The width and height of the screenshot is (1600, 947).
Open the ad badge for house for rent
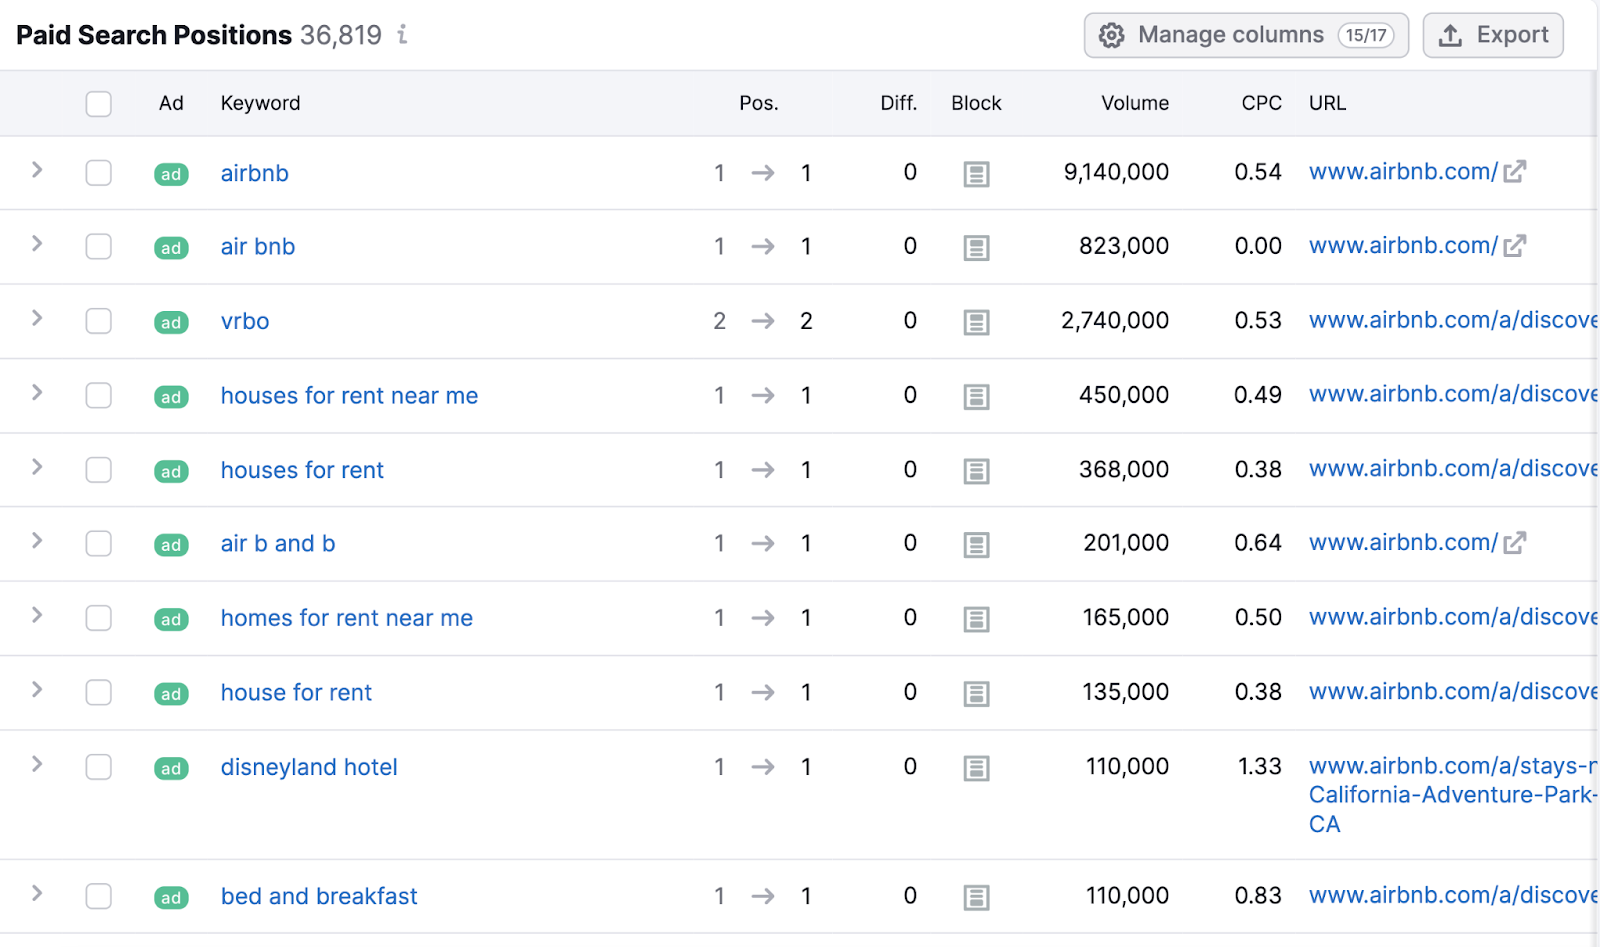tap(171, 694)
